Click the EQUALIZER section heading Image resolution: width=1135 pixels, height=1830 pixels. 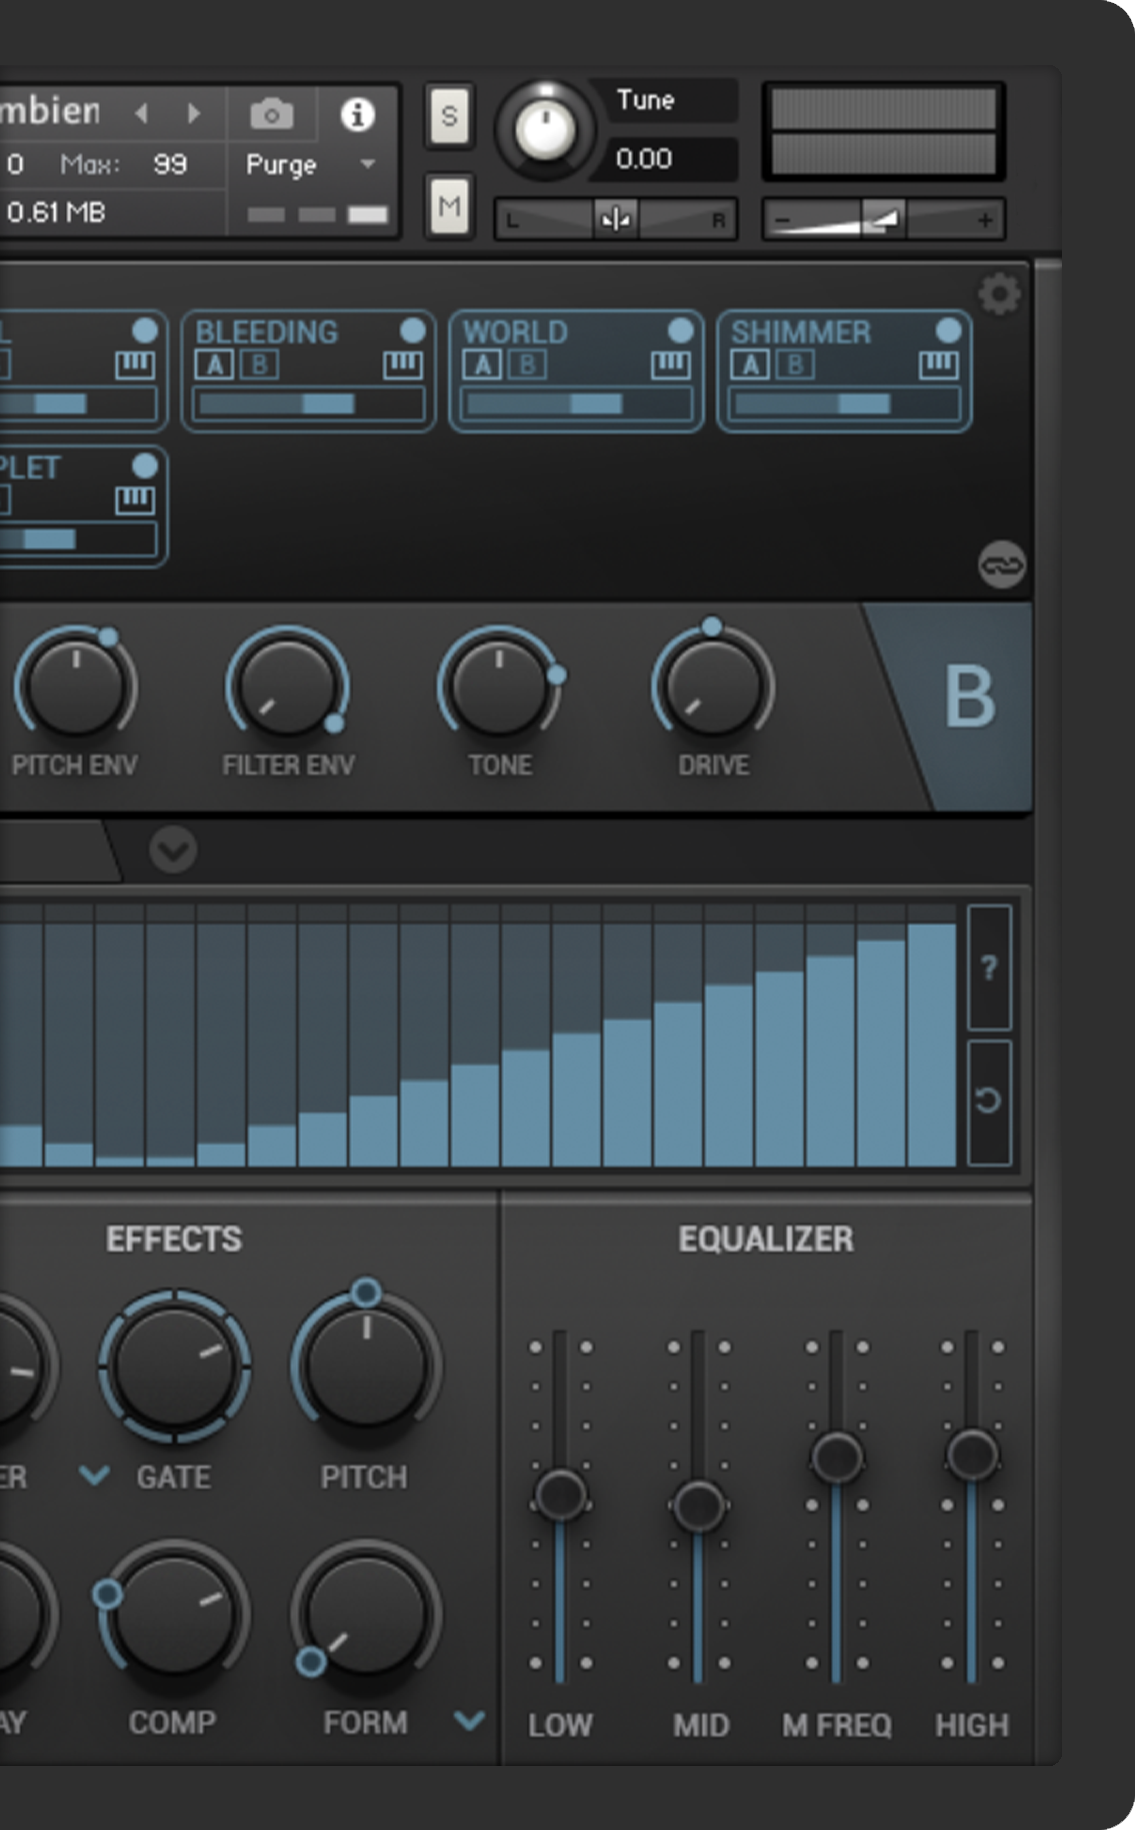[766, 1239]
